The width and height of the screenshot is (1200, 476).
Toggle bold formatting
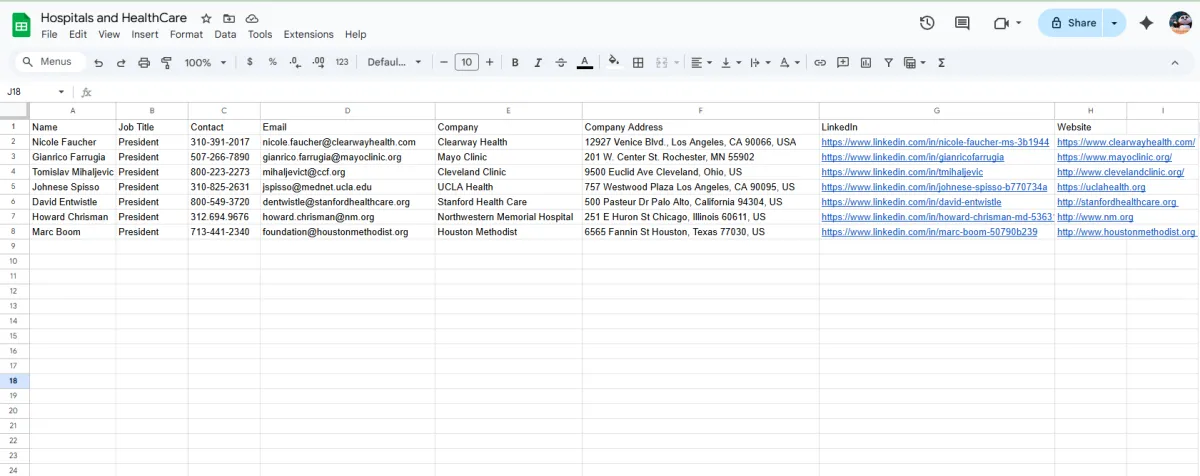pos(515,62)
